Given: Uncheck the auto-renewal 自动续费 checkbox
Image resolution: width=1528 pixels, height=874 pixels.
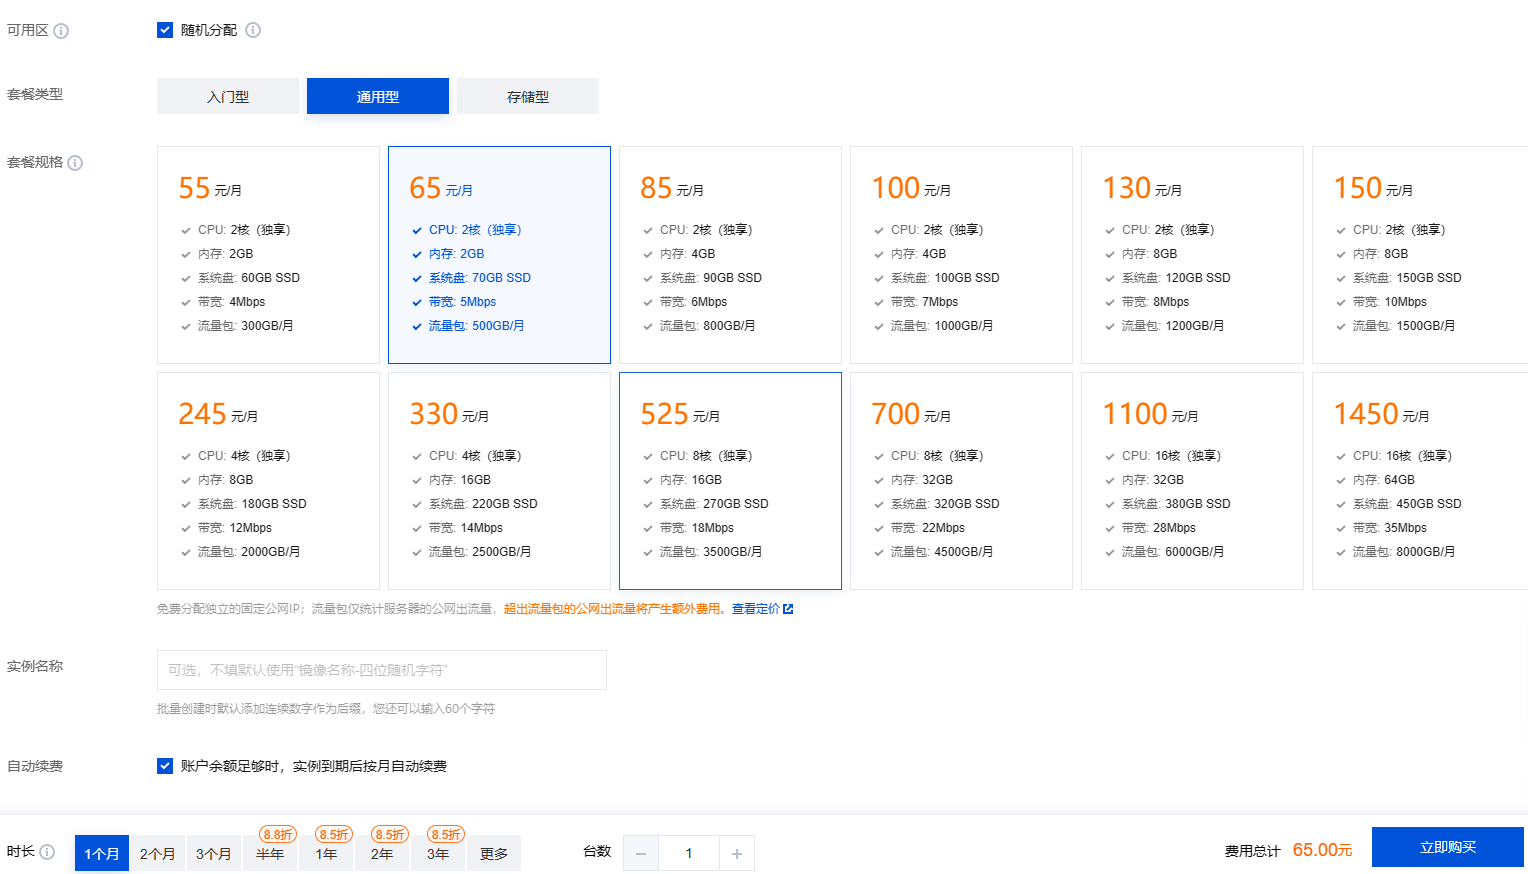Looking at the screenshot, I should [x=165, y=766].
